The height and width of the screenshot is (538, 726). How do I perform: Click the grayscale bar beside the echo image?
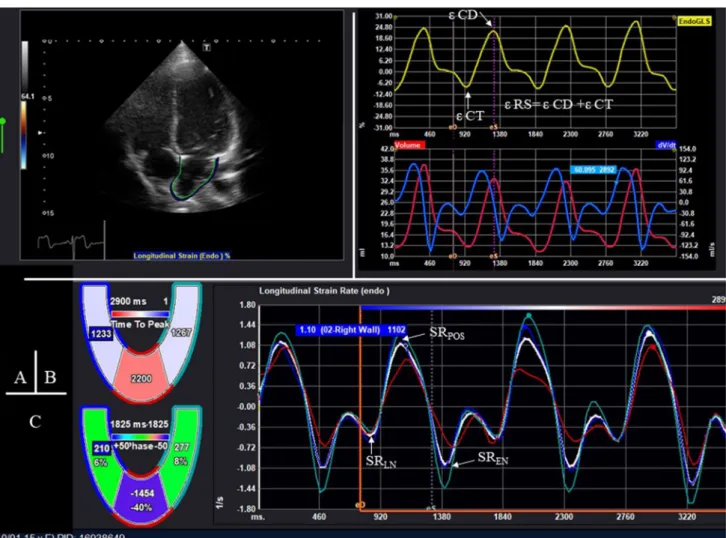click(x=25, y=66)
